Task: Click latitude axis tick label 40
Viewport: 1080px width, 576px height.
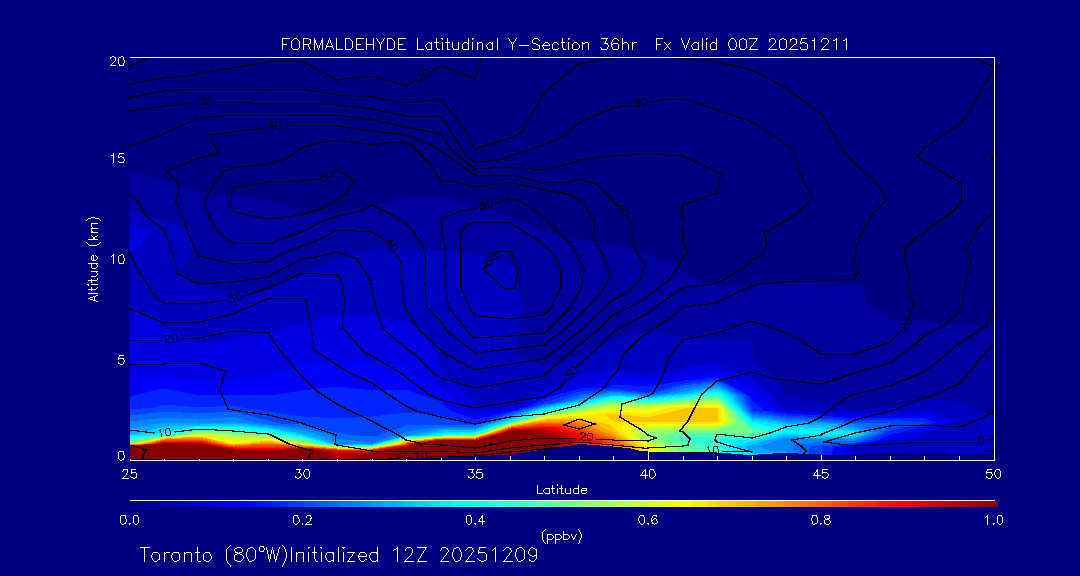Action: 647,474
